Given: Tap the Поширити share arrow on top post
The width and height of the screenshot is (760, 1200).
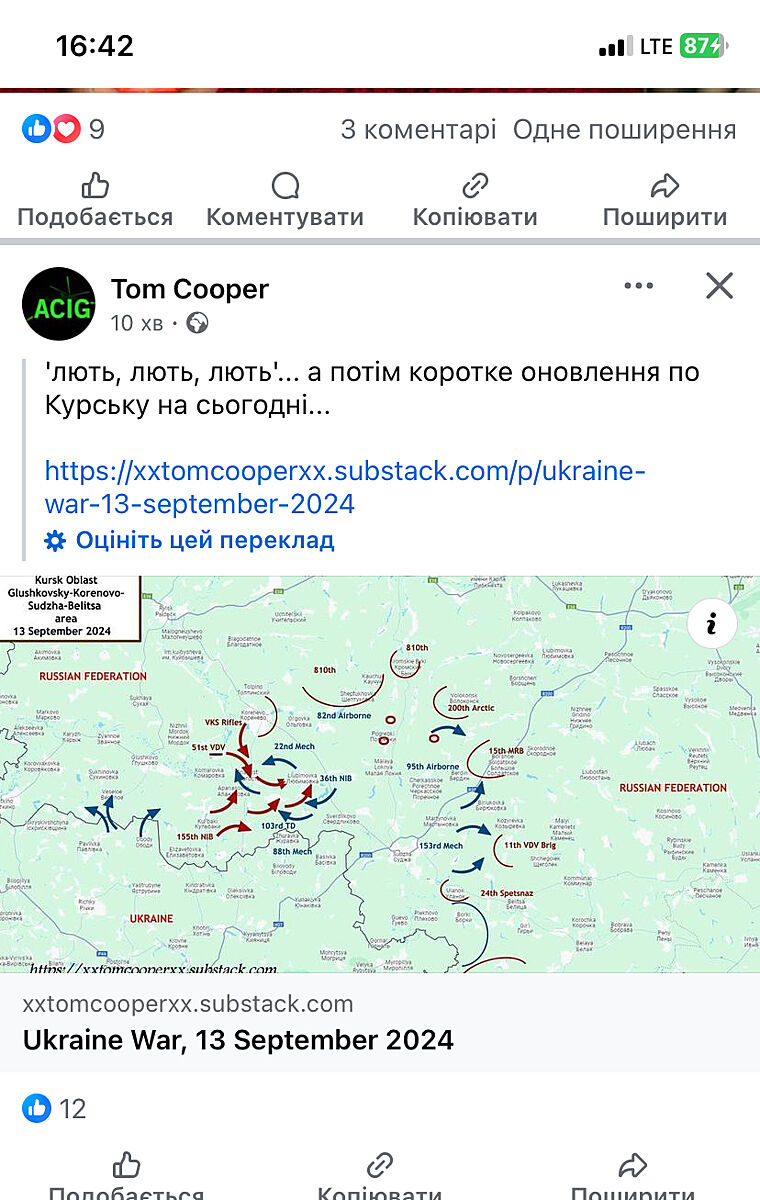Looking at the screenshot, I should click(665, 186).
